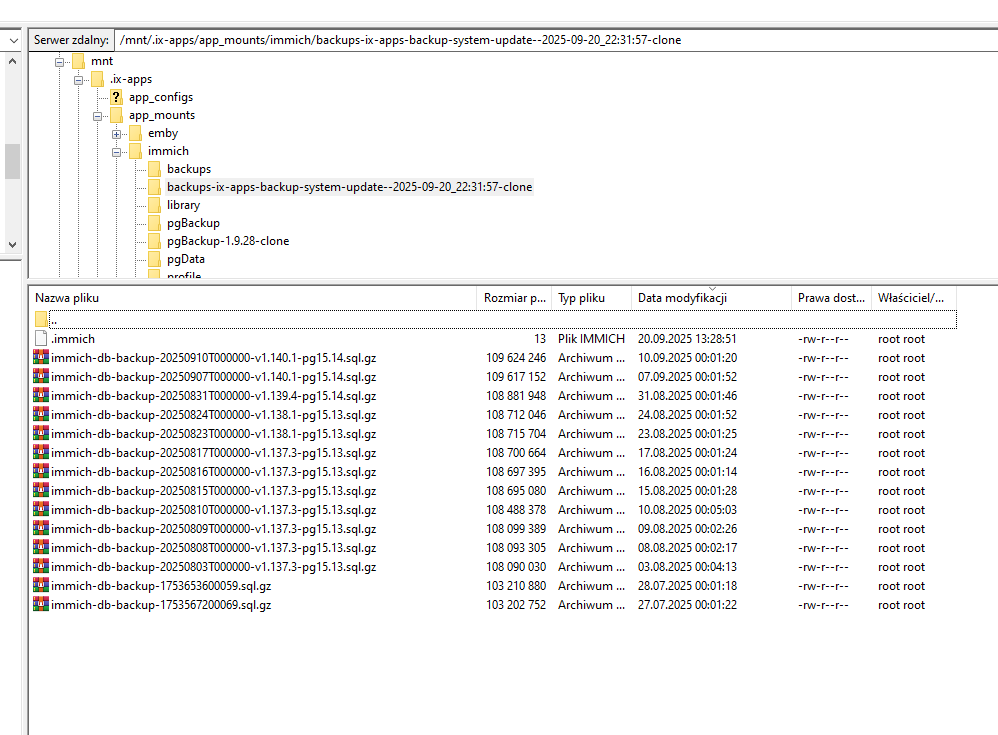Click the emby folder icon

coord(136,133)
